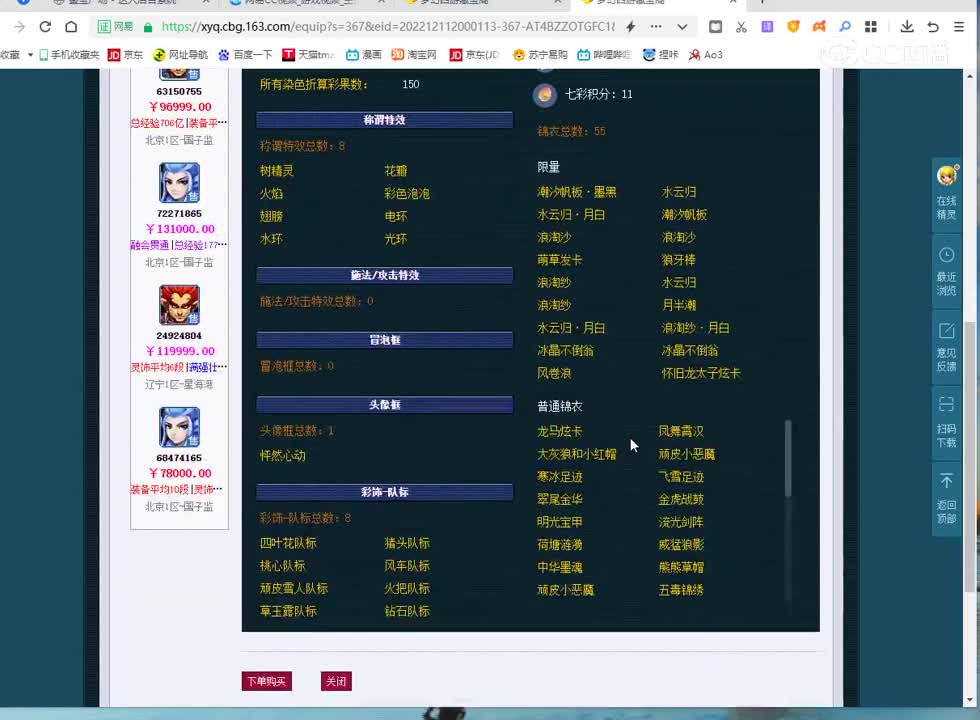
Task: Open the hamburger menu at top right
Action: [x=958, y=28]
